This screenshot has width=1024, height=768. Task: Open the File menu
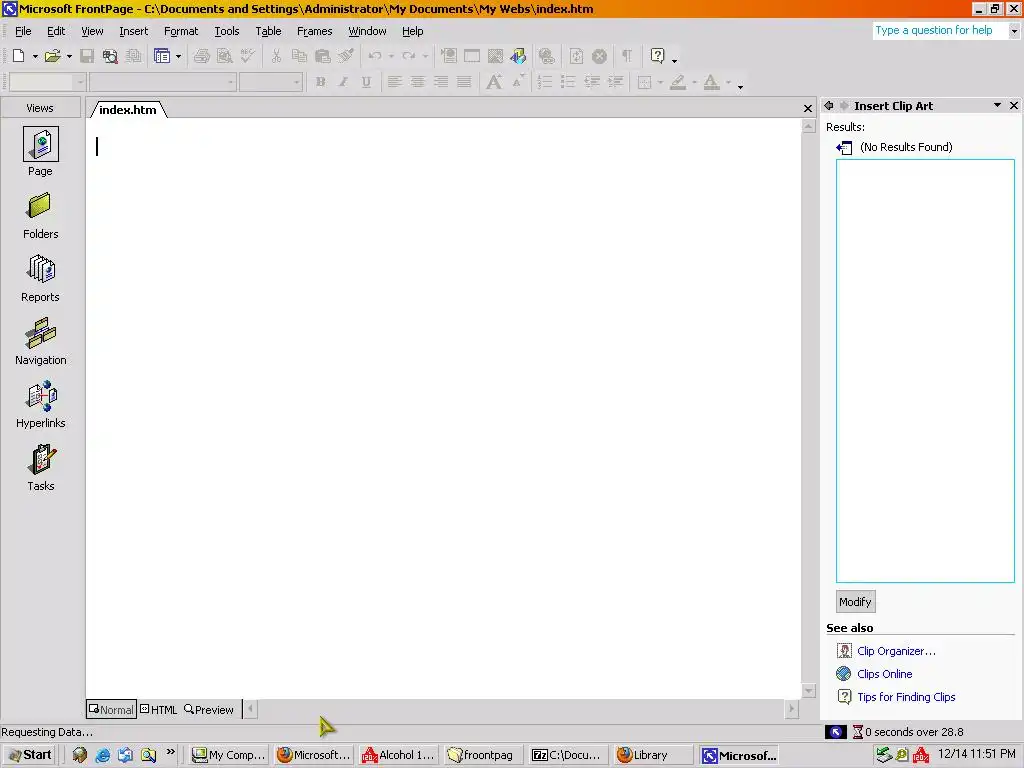(x=23, y=31)
